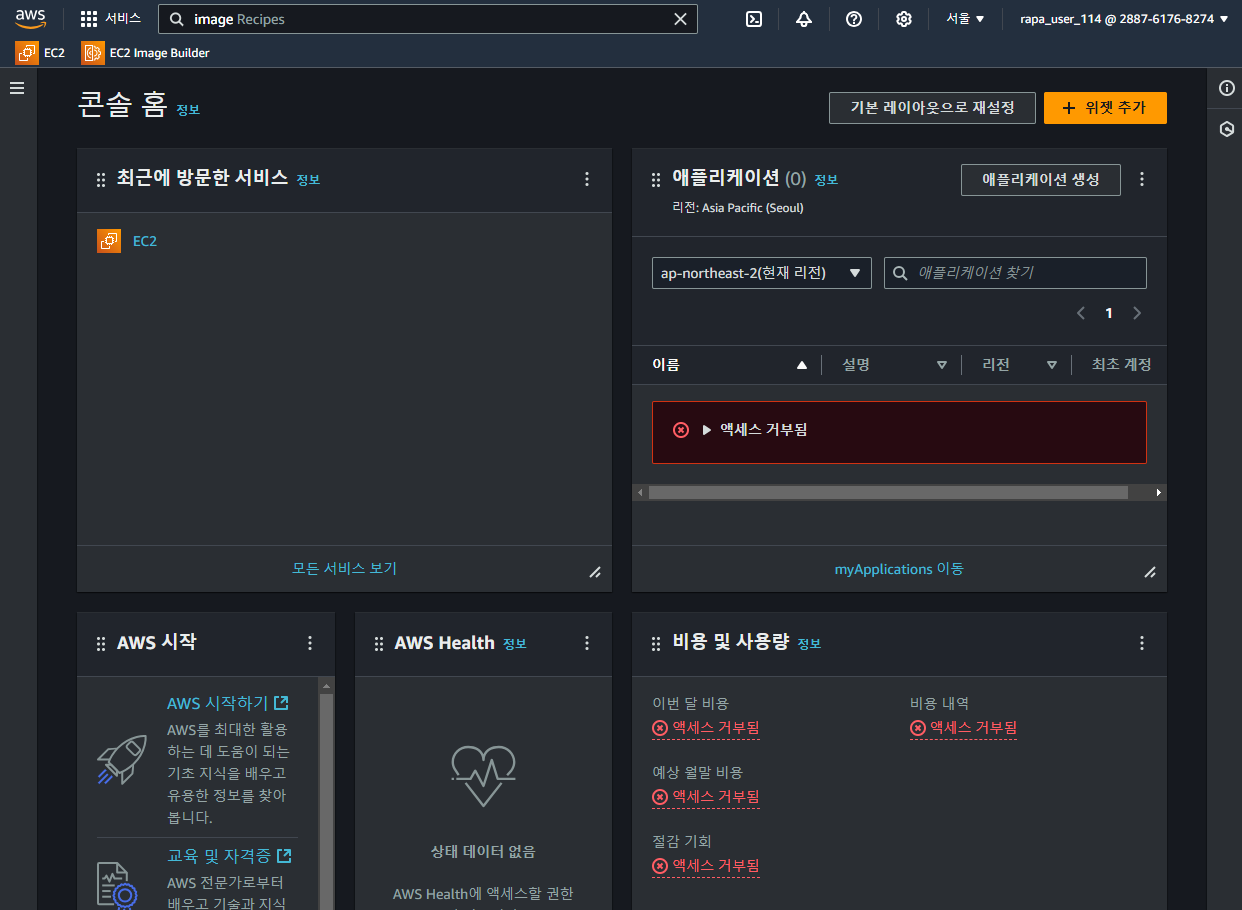Open the rapa_user_114 account menu
The height and width of the screenshot is (910, 1242).
[1124, 19]
